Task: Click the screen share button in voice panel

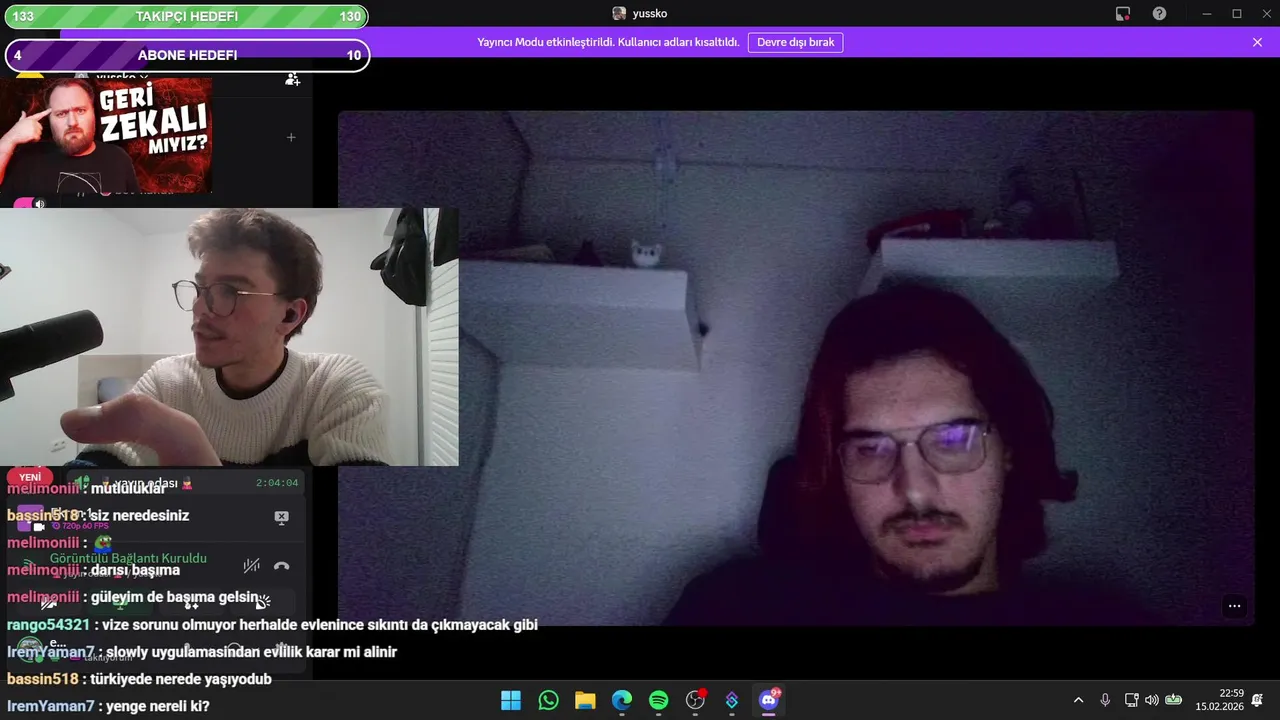Action: click(120, 603)
